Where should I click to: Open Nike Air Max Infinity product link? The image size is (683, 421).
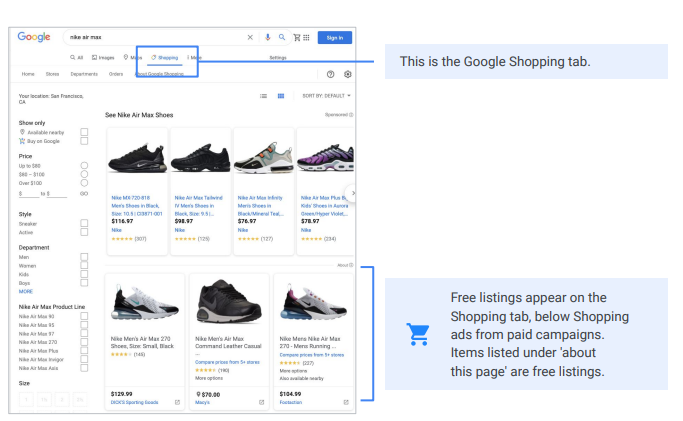260,205
